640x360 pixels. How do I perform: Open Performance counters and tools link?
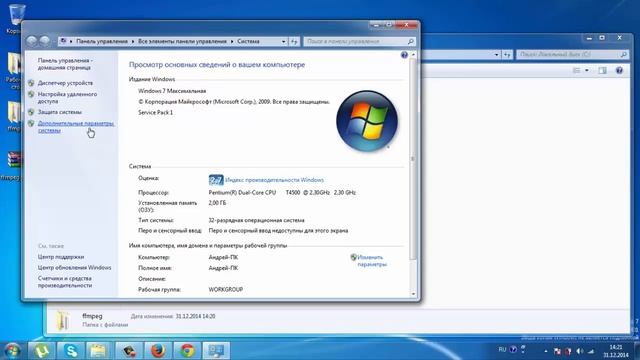(64, 282)
